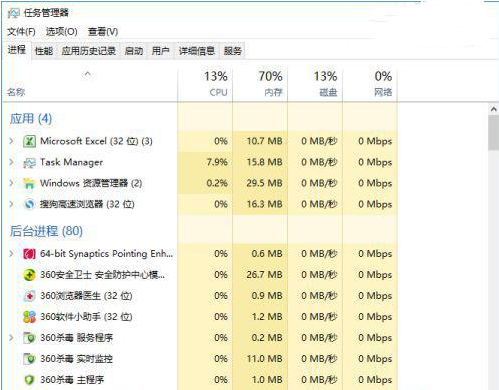Select the 360杀毒 实时监控 row name
The height and width of the screenshot is (390, 499).
(76, 359)
